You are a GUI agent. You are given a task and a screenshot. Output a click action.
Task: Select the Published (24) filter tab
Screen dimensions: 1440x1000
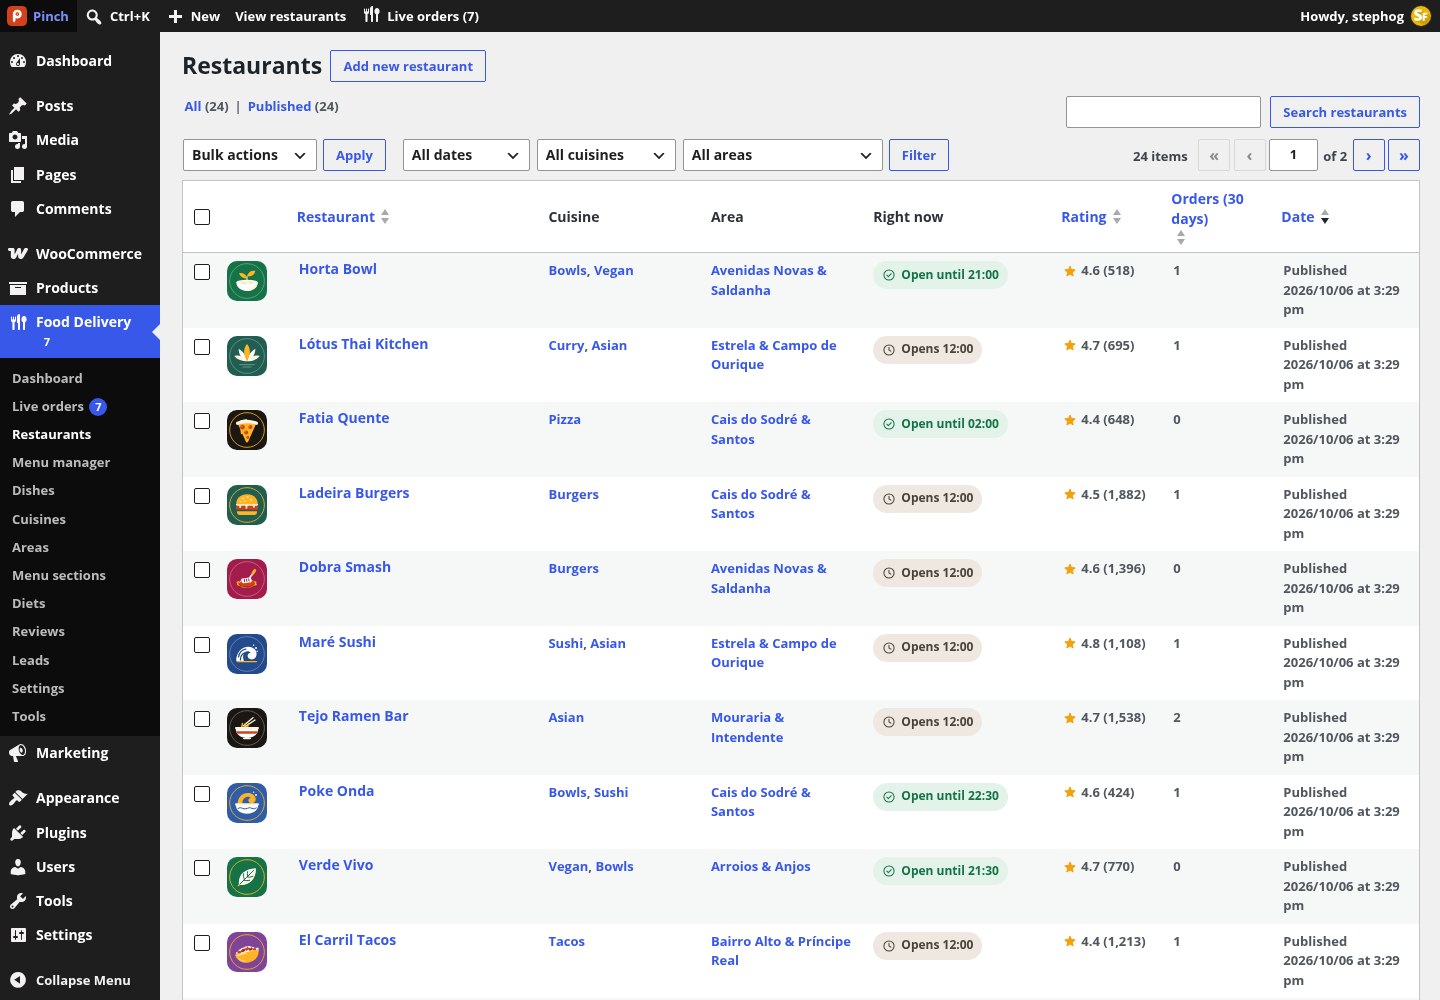(293, 106)
